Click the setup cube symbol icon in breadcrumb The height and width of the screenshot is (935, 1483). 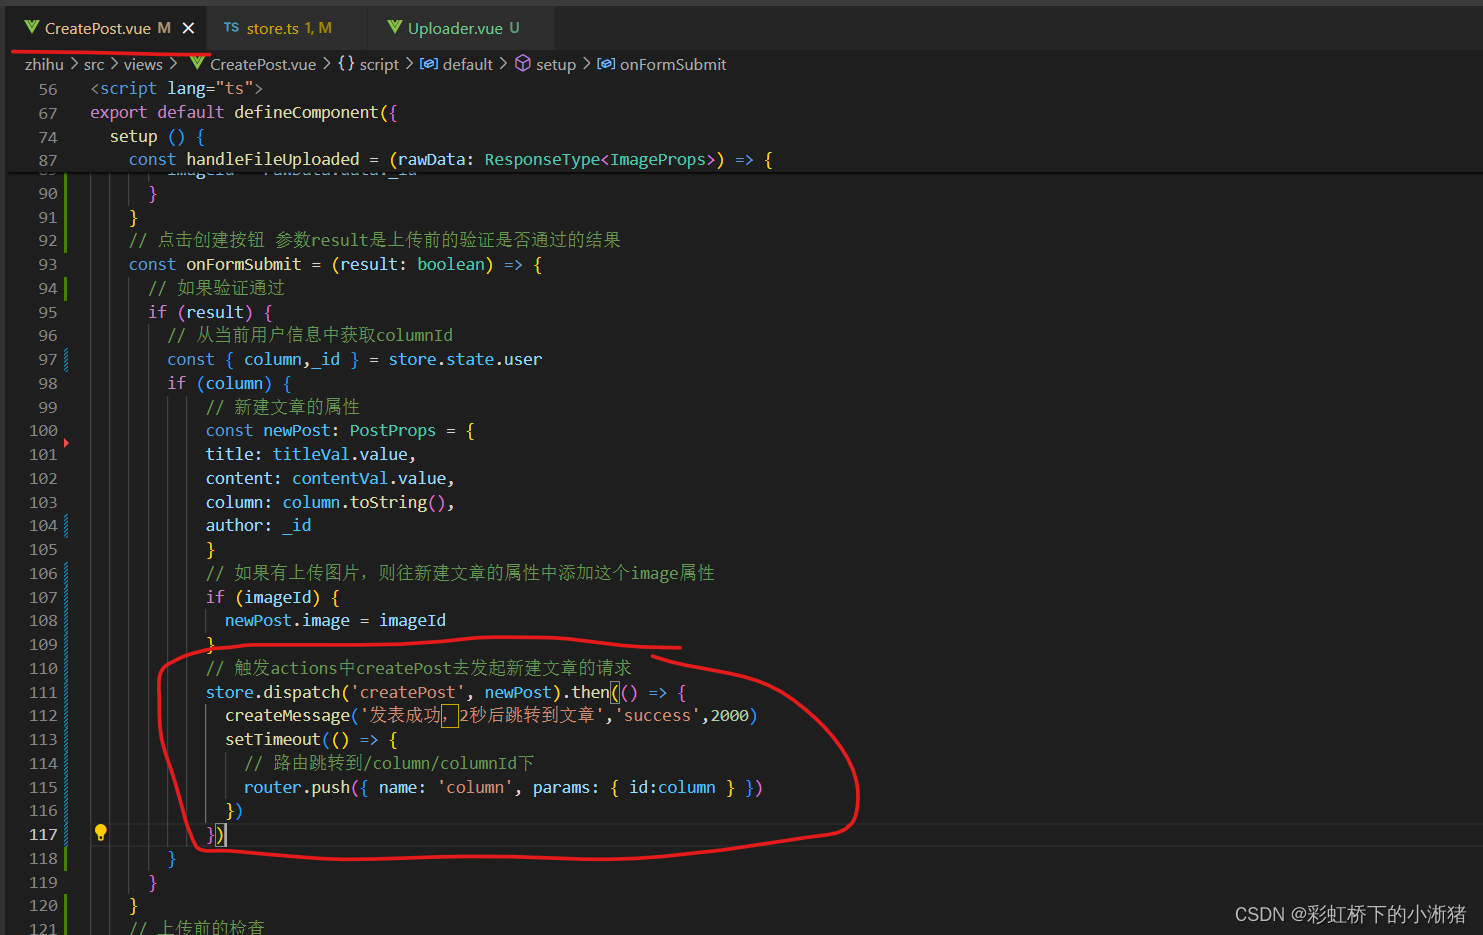tap(523, 64)
